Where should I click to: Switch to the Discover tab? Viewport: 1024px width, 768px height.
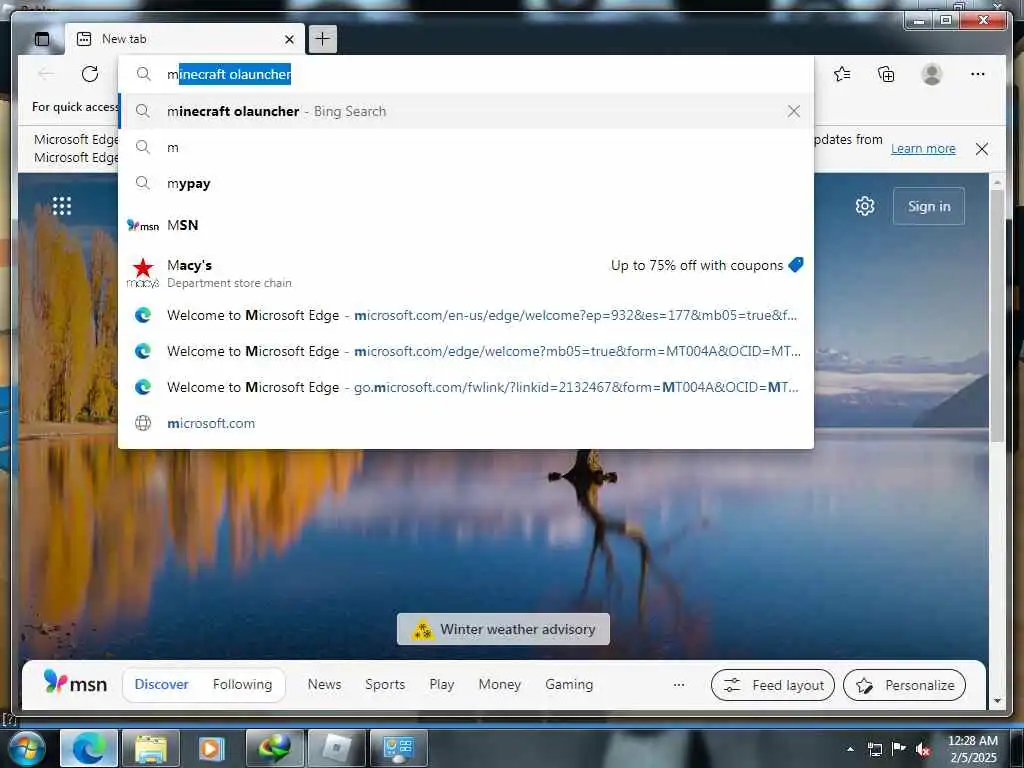click(x=161, y=684)
